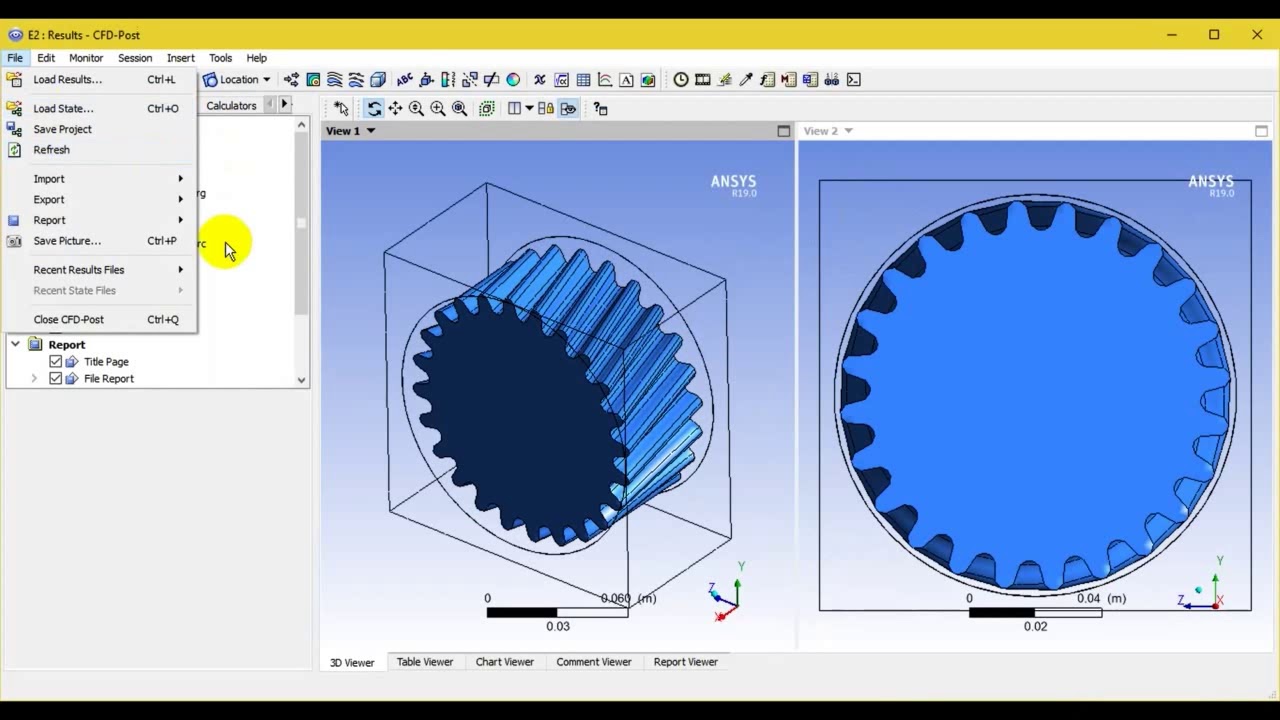Create a new Expression

point(562,80)
